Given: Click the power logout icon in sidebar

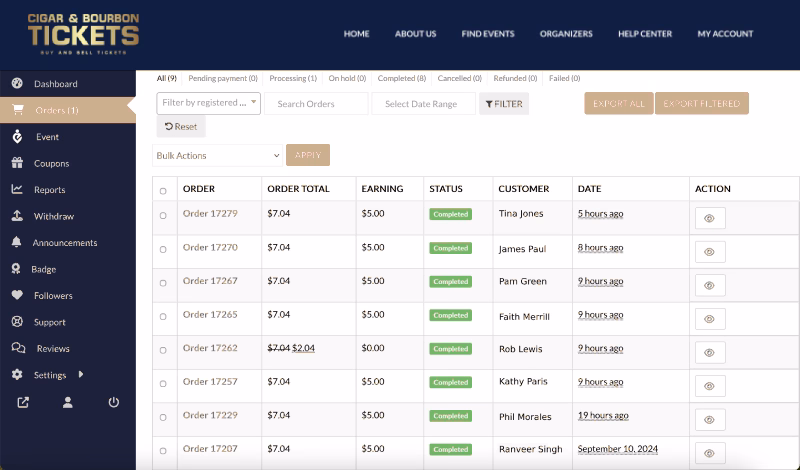Looking at the screenshot, I should click(113, 402).
